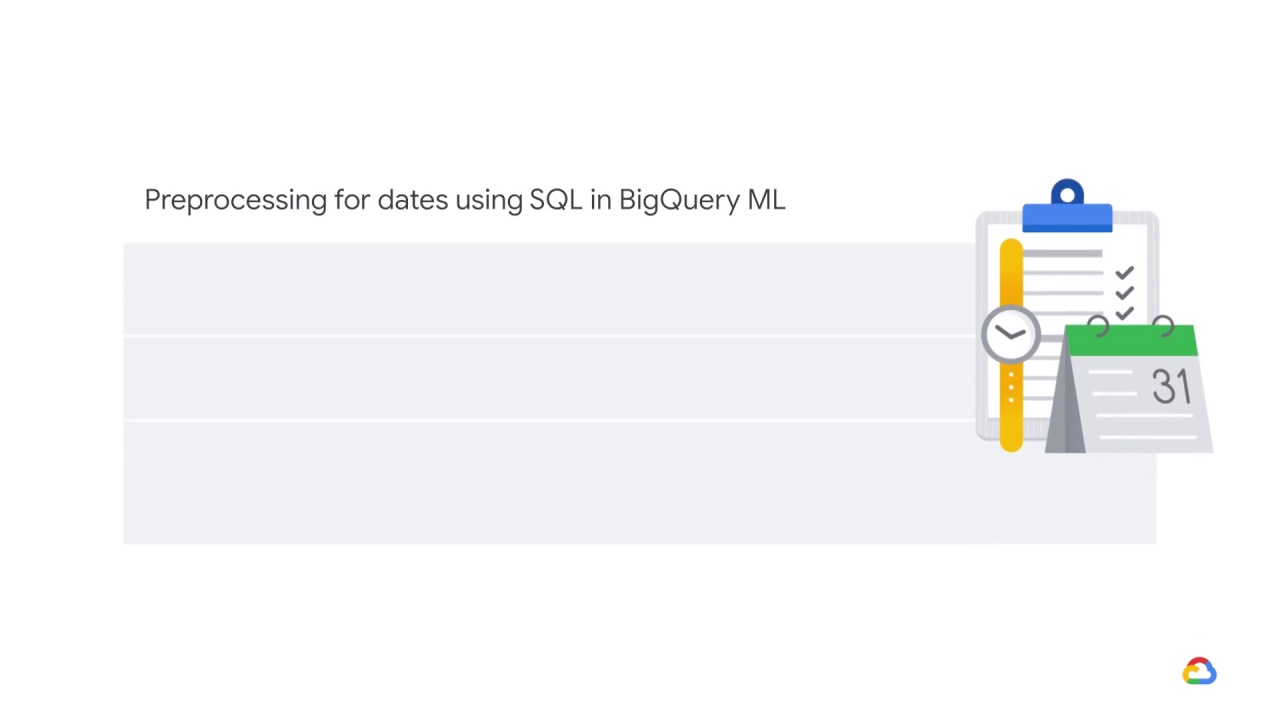This screenshot has height=720, width=1280.
Task: Click the second empty gray row
Action: [x=549, y=378]
